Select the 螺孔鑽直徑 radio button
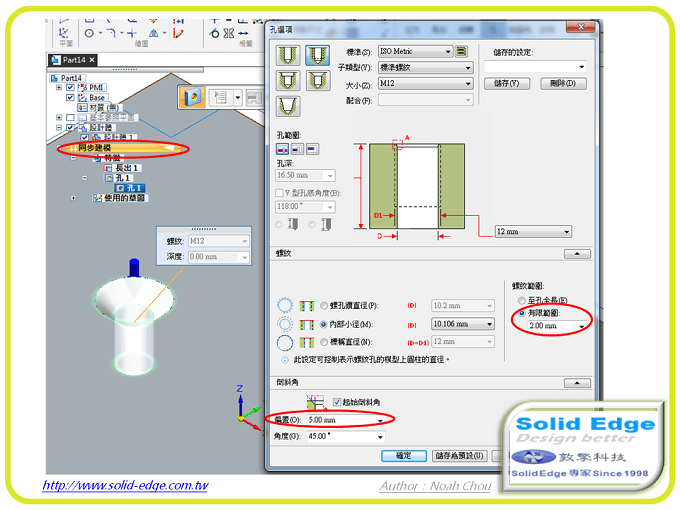The image size is (680, 510). coord(322,306)
